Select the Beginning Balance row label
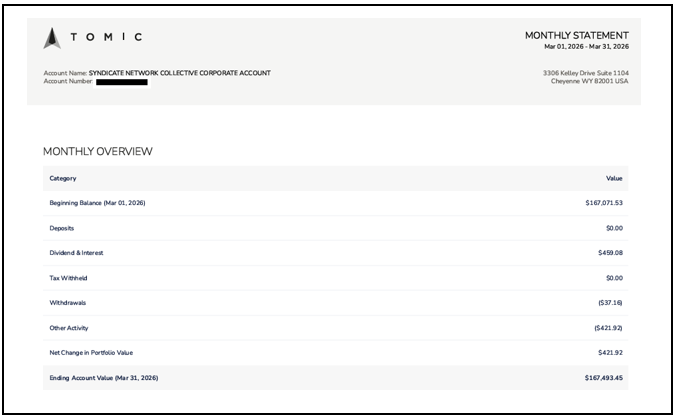Image resolution: width=675 pixels, height=418 pixels. [x=98, y=203]
